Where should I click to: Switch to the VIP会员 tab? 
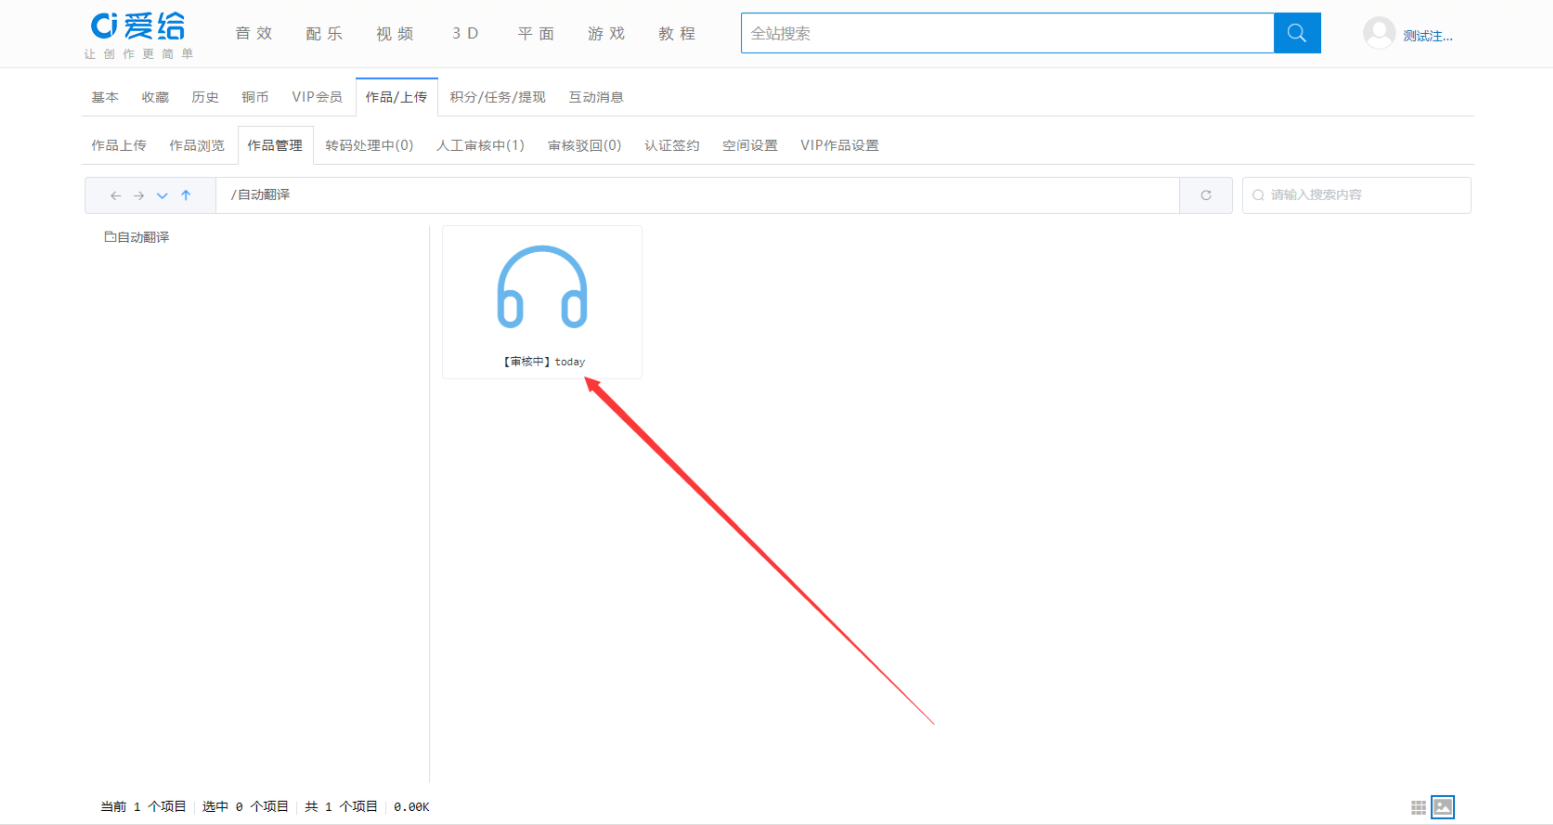point(317,97)
